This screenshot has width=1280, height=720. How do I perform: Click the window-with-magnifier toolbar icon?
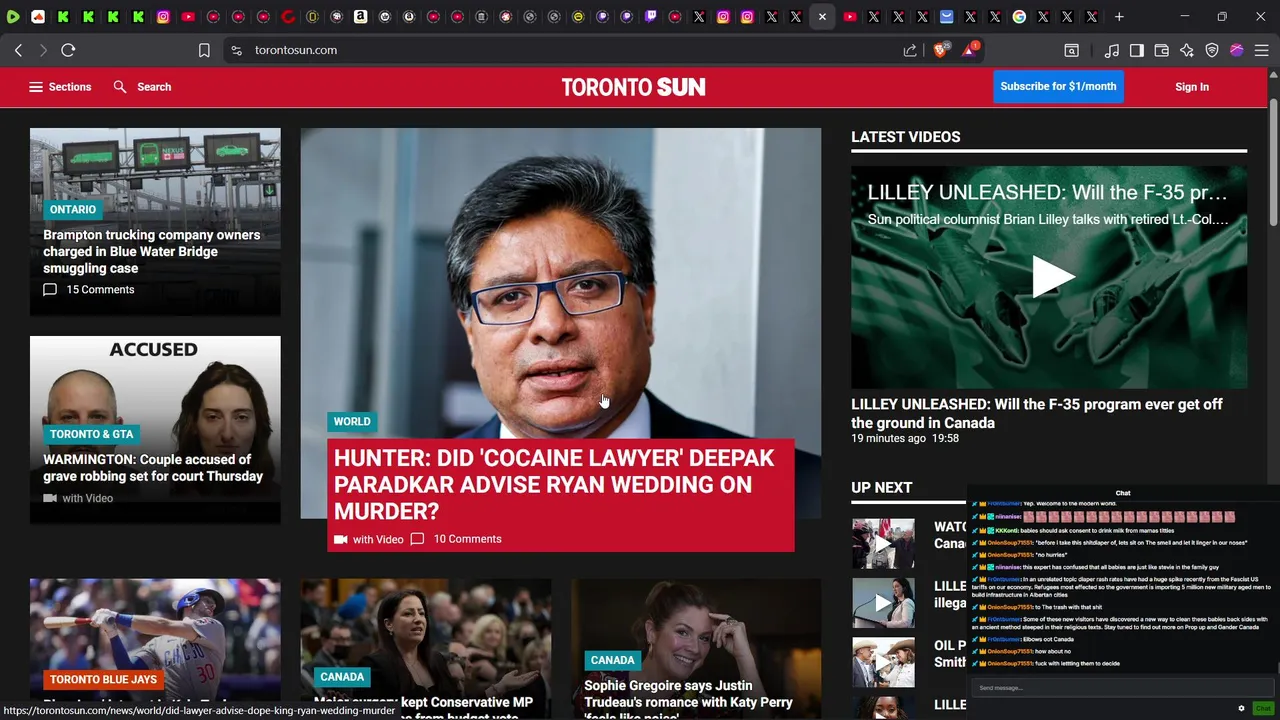point(1071,50)
